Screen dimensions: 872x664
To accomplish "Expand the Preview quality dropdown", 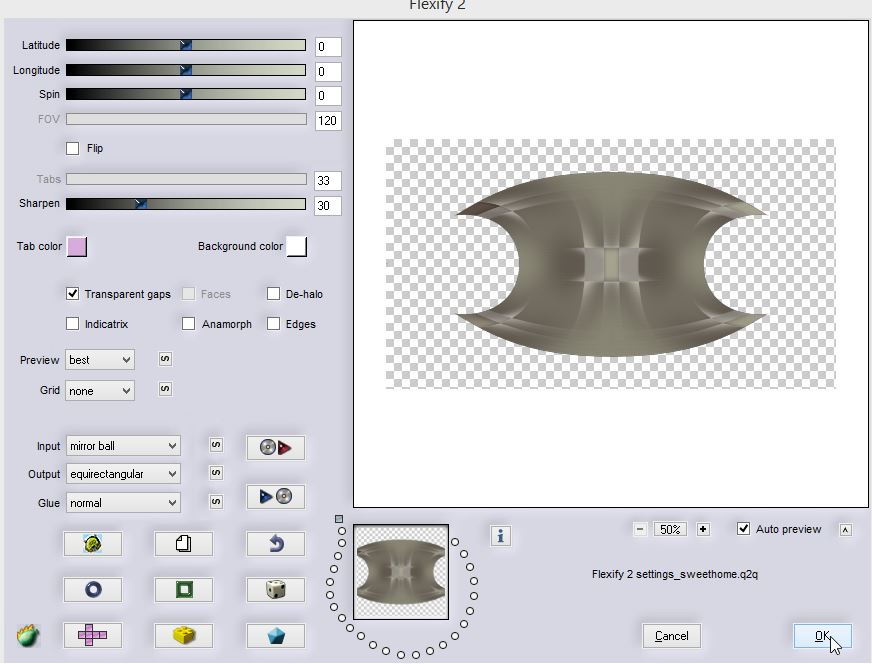I will click(x=100, y=360).
